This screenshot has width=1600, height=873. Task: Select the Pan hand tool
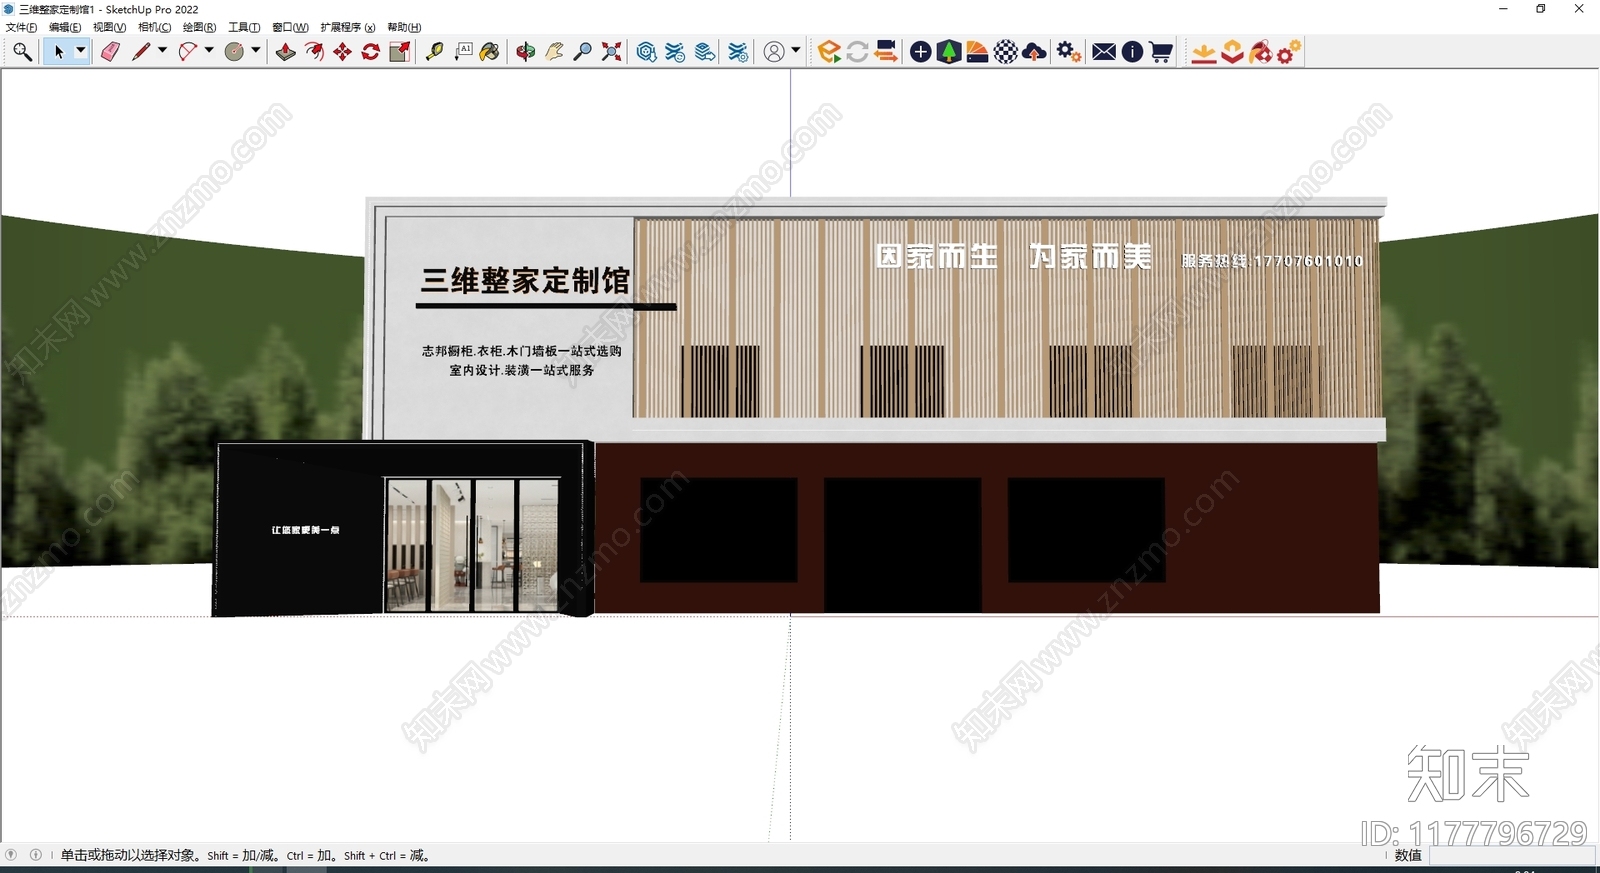point(554,52)
